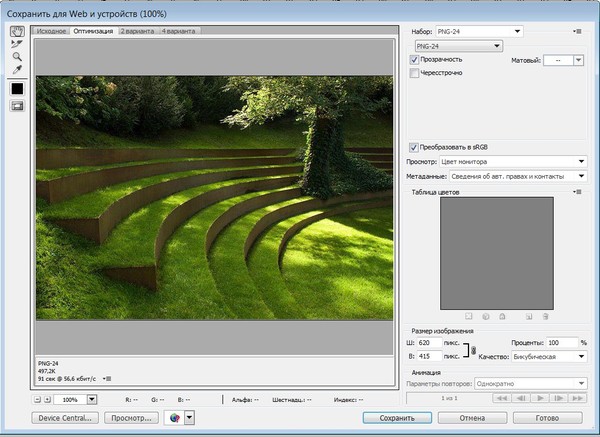This screenshot has height=437, width=600.
Task: Switch to the Исходное tab
Action: (51, 32)
